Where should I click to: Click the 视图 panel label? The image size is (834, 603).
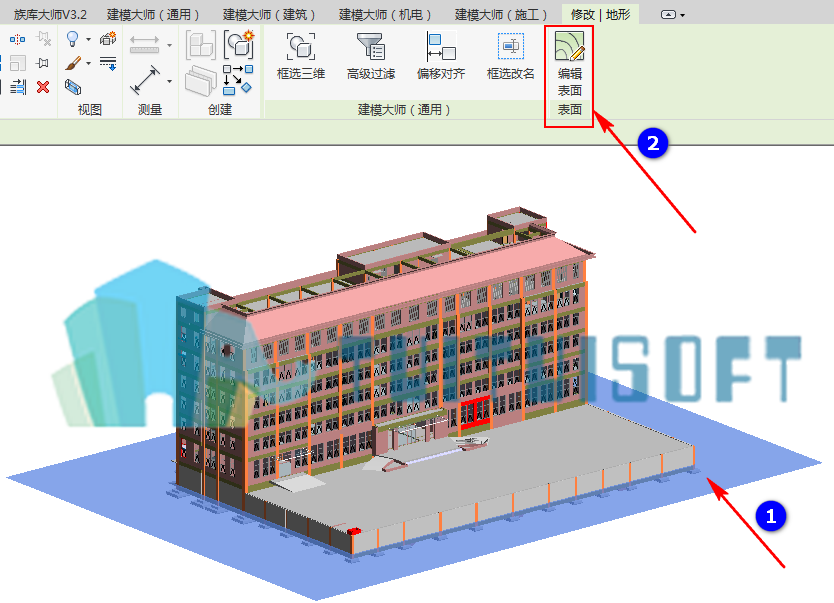click(89, 110)
